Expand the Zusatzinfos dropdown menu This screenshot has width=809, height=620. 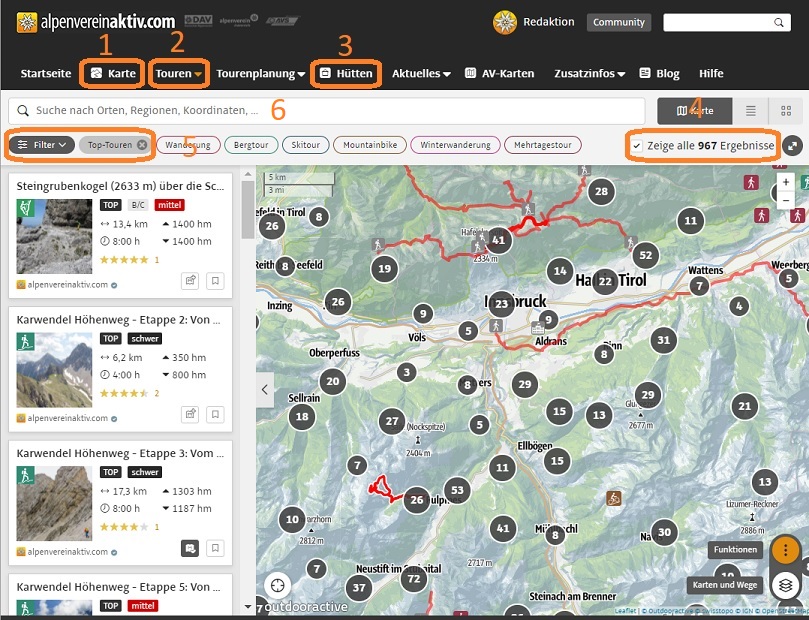tap(590, 73)
